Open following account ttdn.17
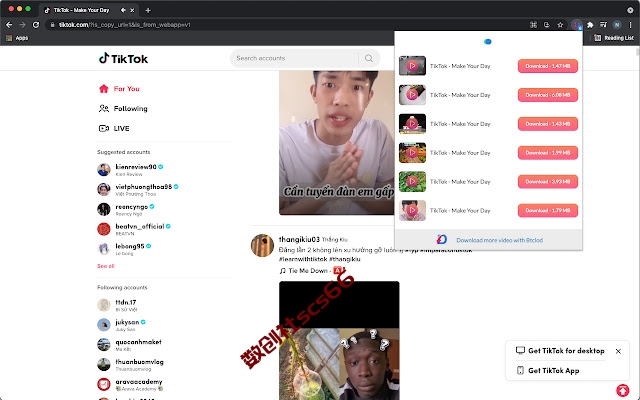This screenshot has width=640, height=400. pos(117,305)
